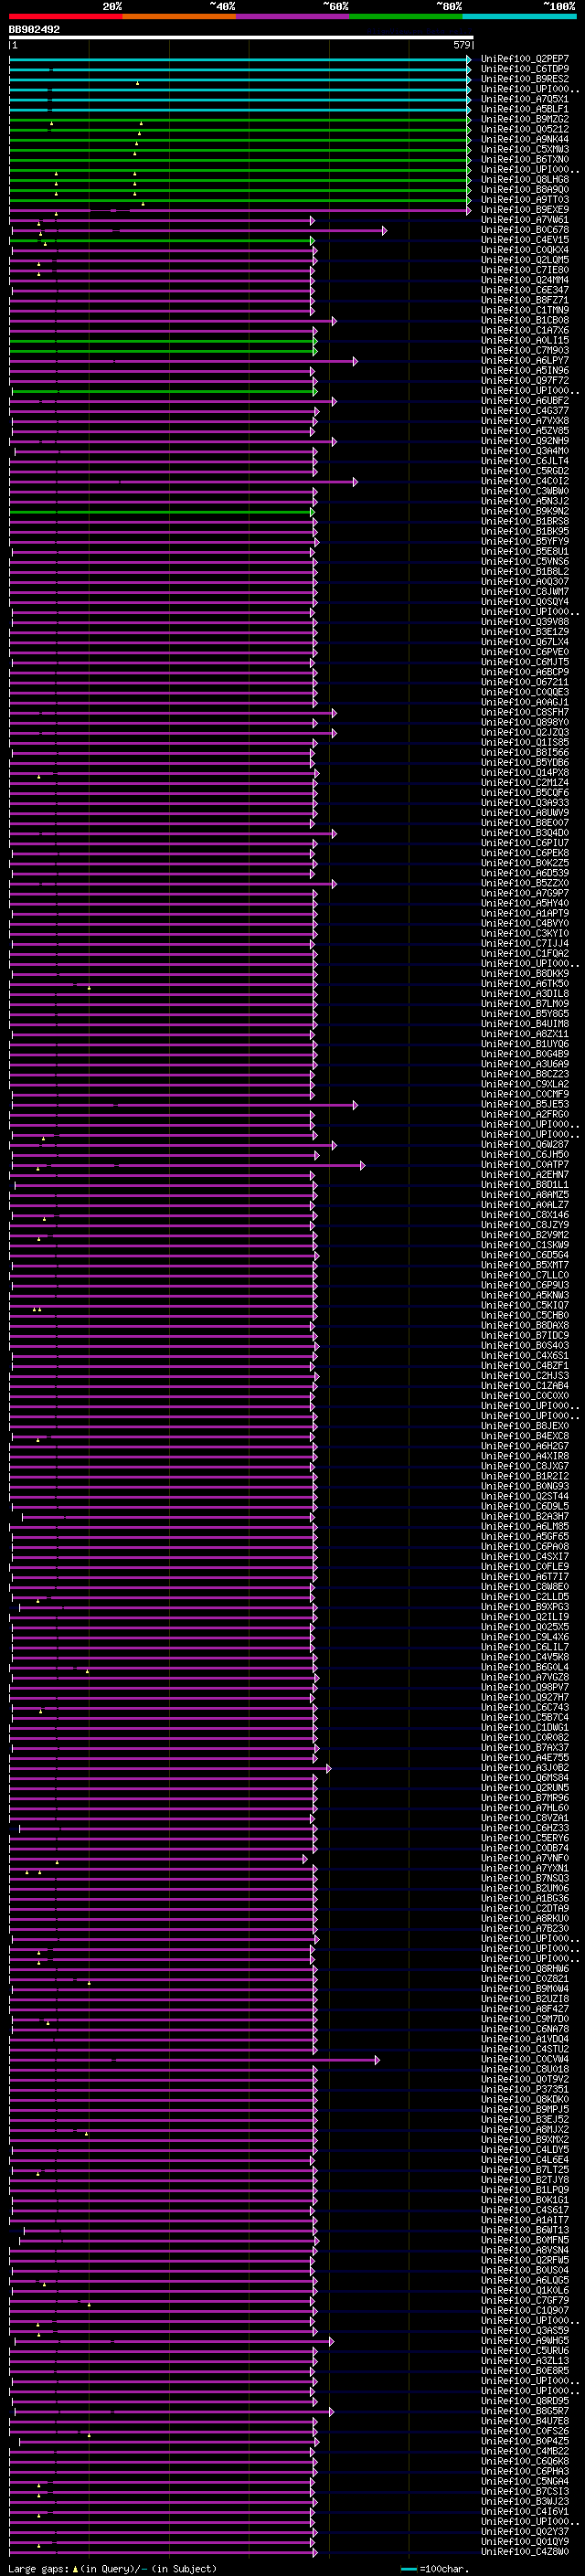Select the label UniRef100_B8D1L1

click(x=524, y=1185)
